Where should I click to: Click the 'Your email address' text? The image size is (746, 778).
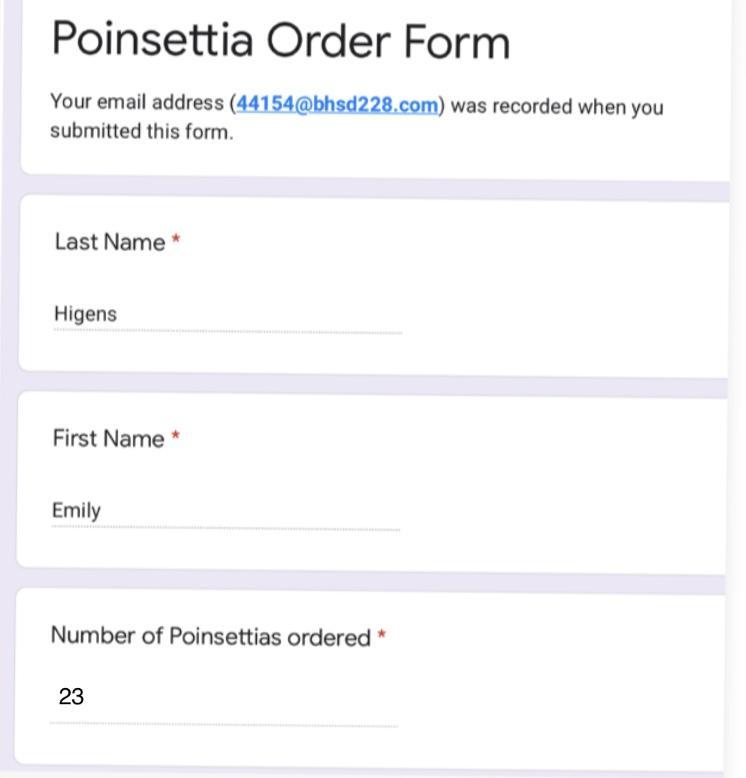[137, 102]
